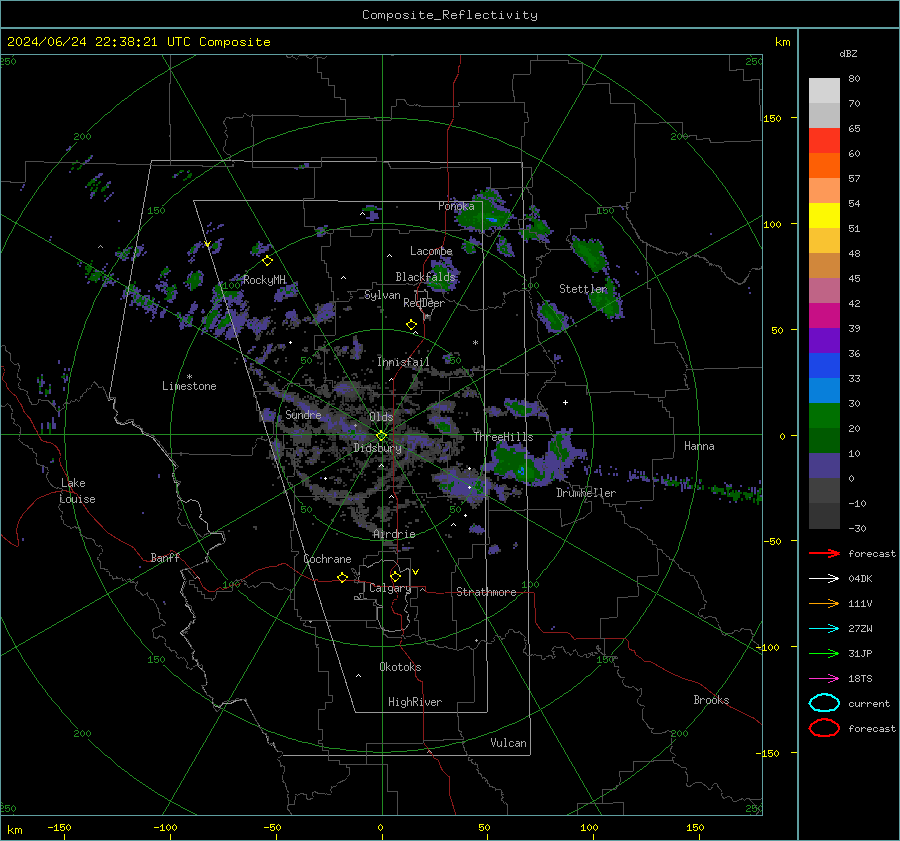Click the 39 dBZ magenta color swatch
The width and height of the screenshot is (900, 841).
(824, 315)
